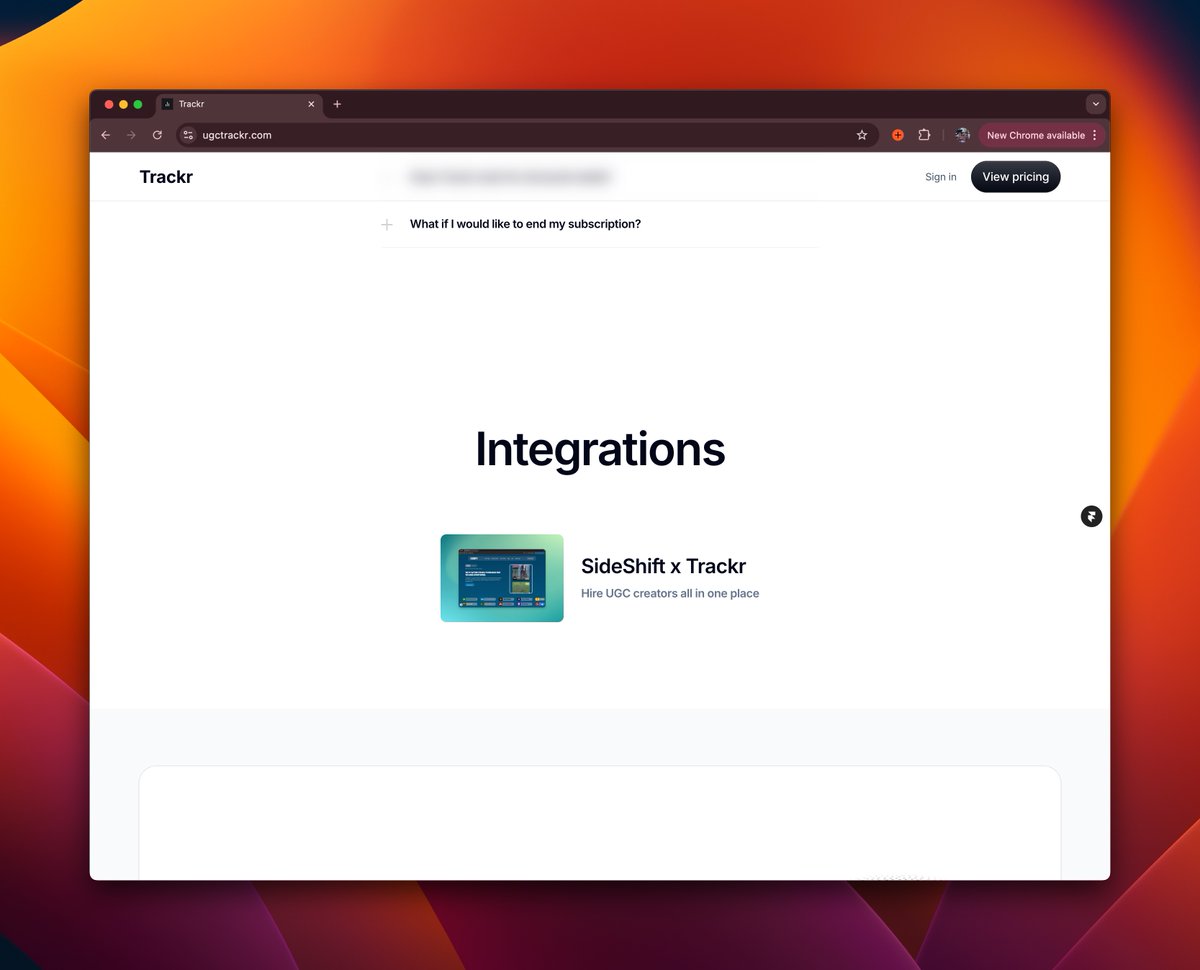The height and width of the screenshot is (970, 1200).
Task: Select the Trackr browser tab
Action: [239, 104]
